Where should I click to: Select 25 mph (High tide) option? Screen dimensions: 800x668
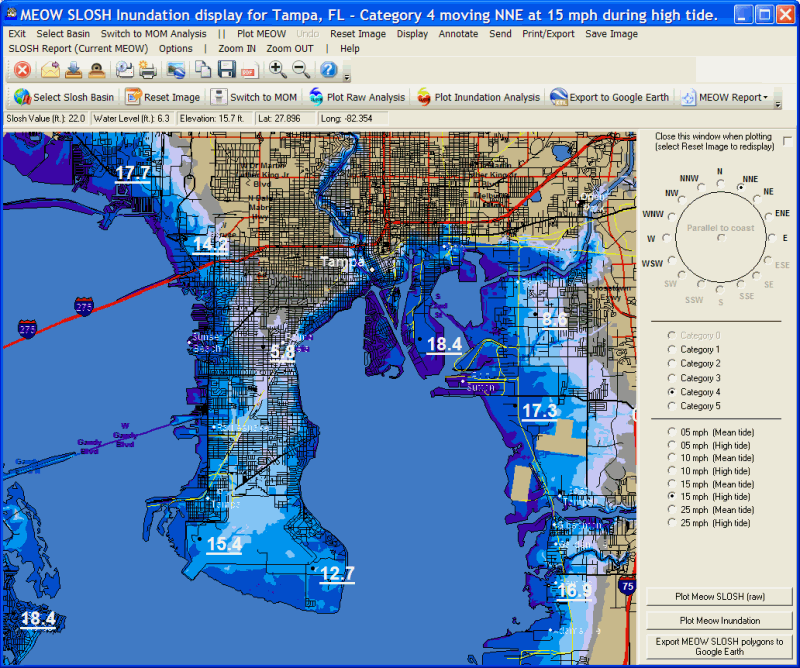(672, 523)
